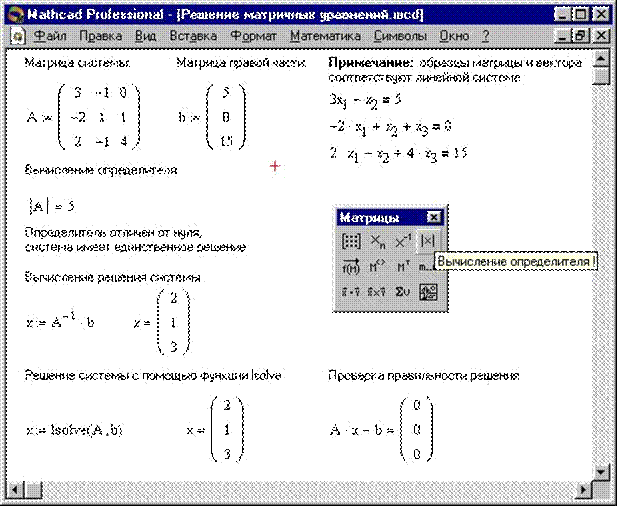617x506 pixels.
Task: Open the ? help menu
Action: [x=486, y=36]
